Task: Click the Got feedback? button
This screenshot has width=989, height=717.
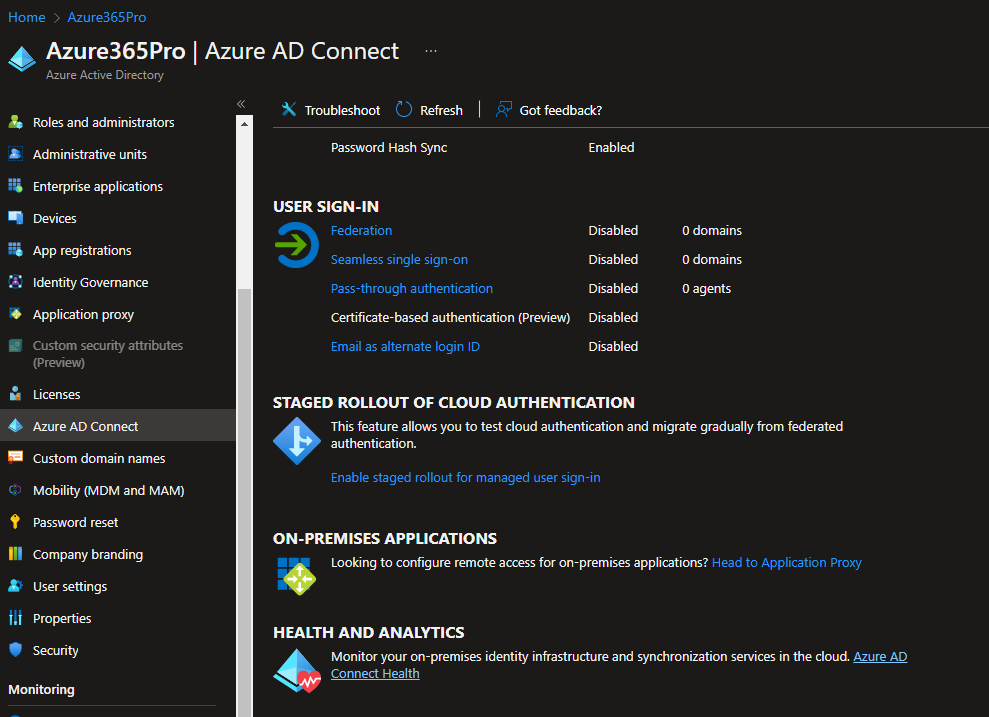Action: point(549,110)
